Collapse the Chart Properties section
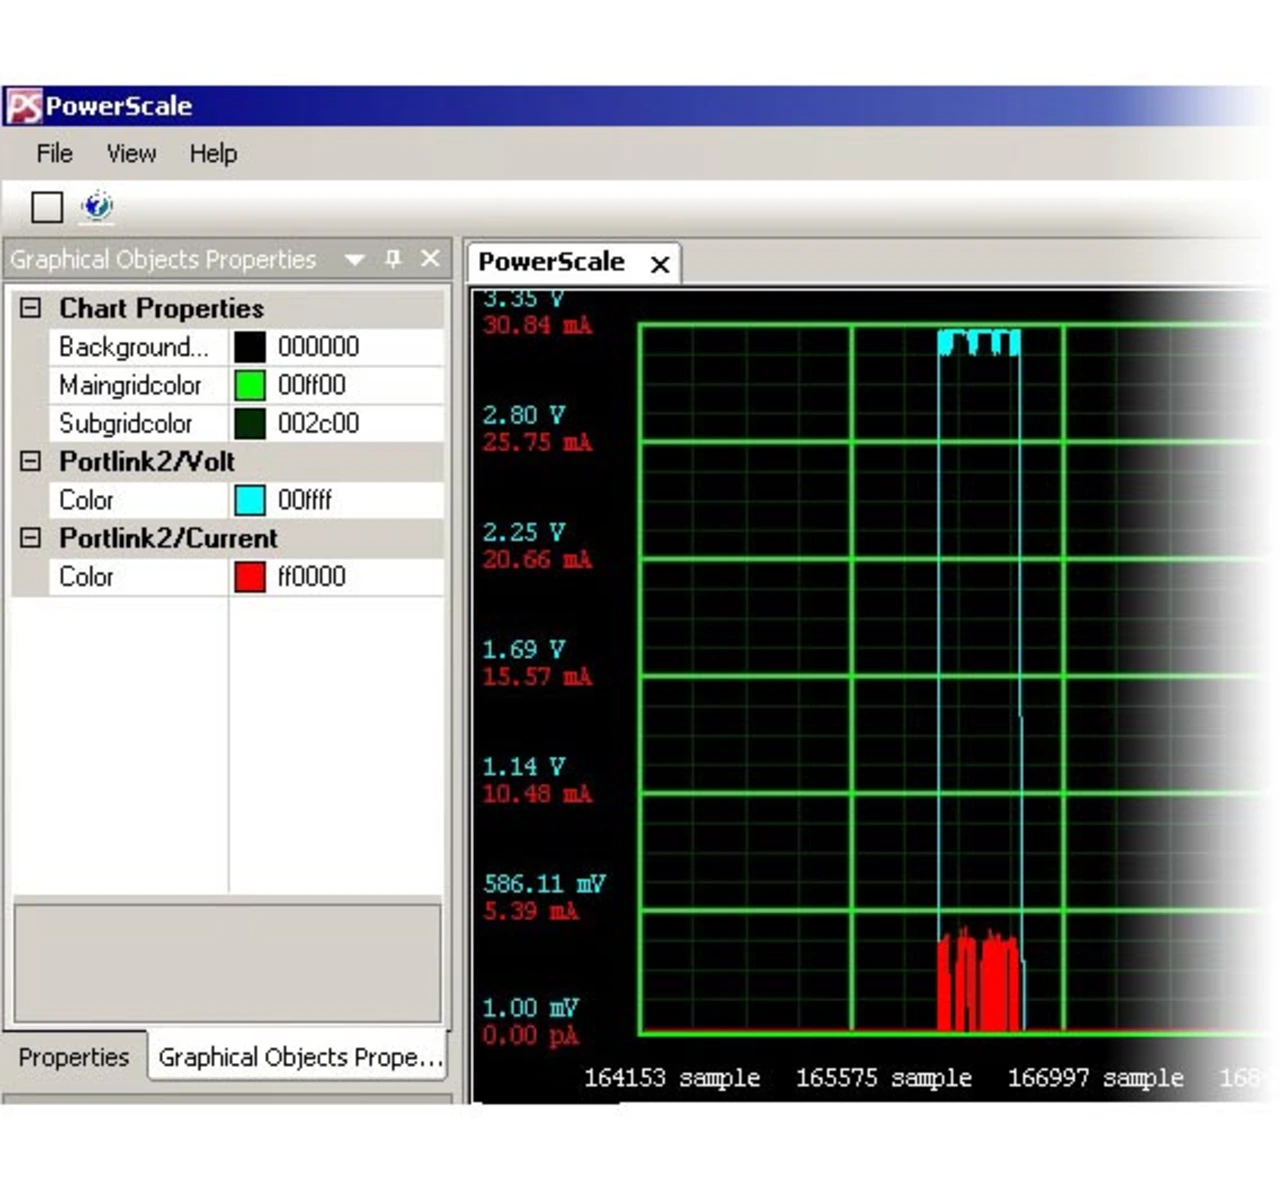Image resolution: width=1280 pixels, height=1190 pixels. pos(31,308)
